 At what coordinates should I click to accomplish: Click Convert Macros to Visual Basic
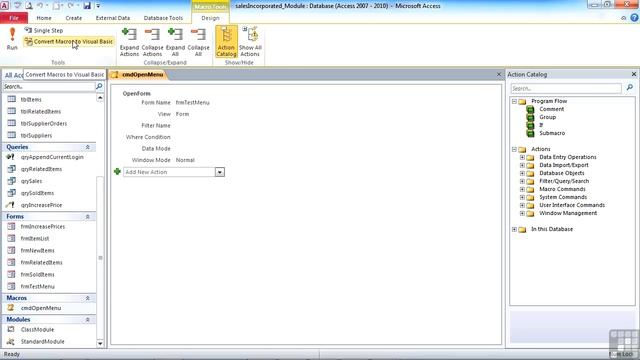coord(69,41)
